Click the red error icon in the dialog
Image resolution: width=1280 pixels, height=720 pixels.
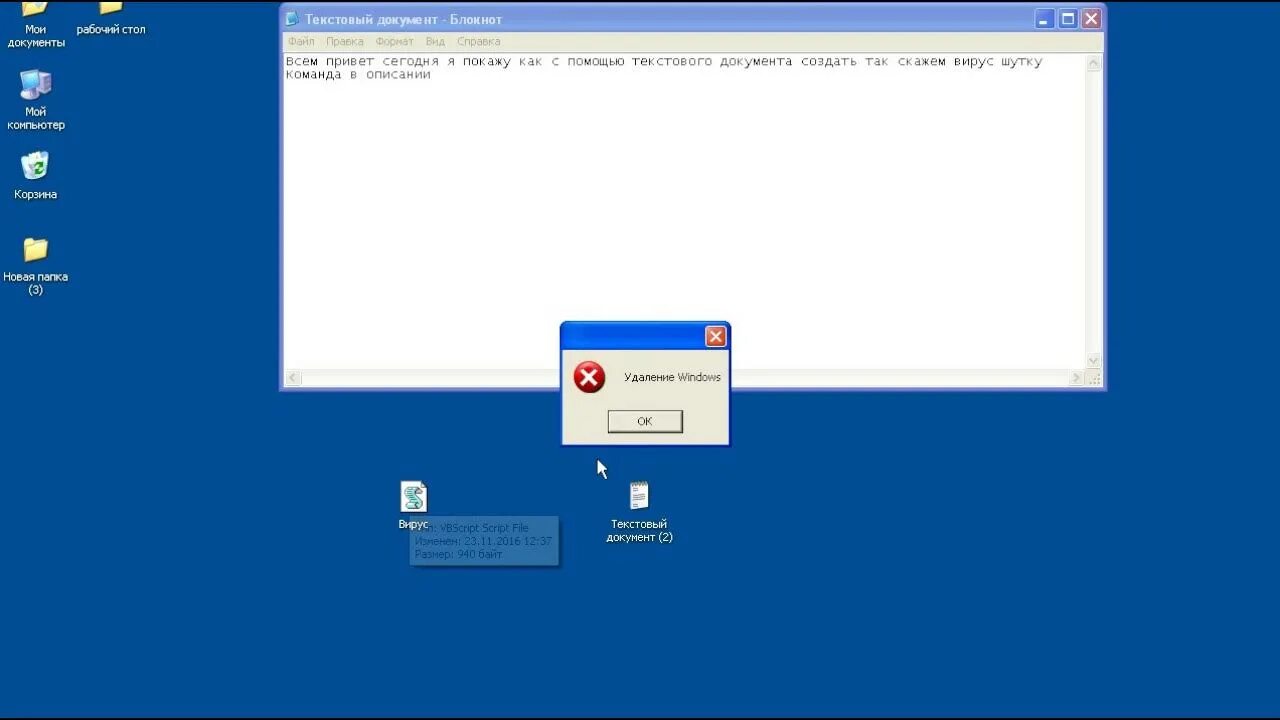tap(589, 377)
